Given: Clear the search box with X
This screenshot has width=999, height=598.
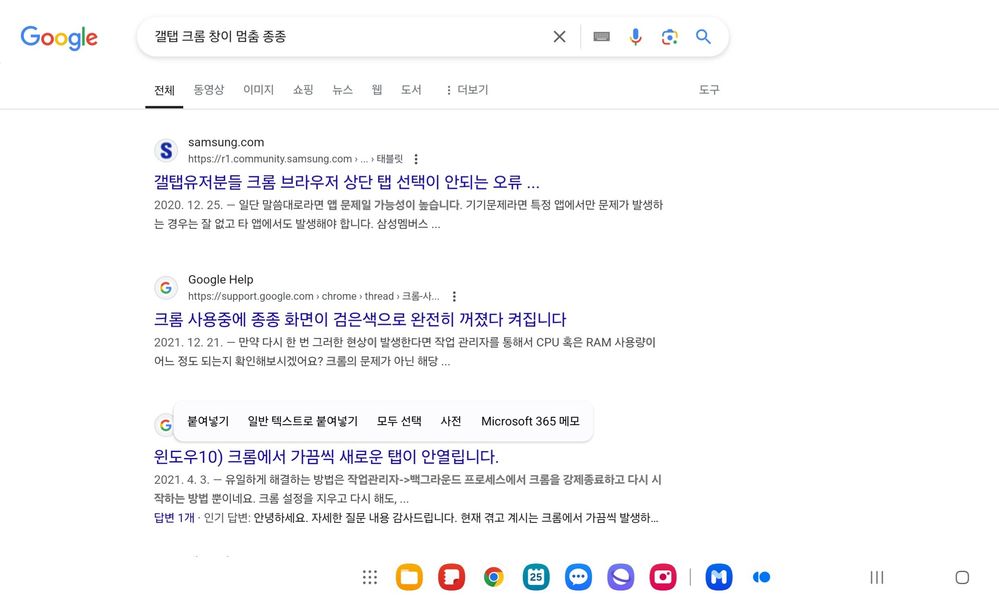Looking at the screenshot, I should click(x=559, y=37).
